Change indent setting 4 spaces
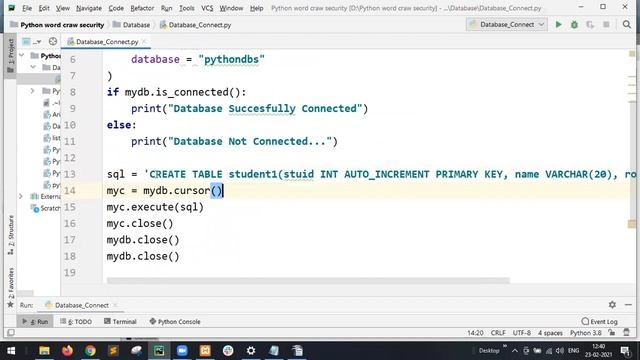 tap(550, 333)
